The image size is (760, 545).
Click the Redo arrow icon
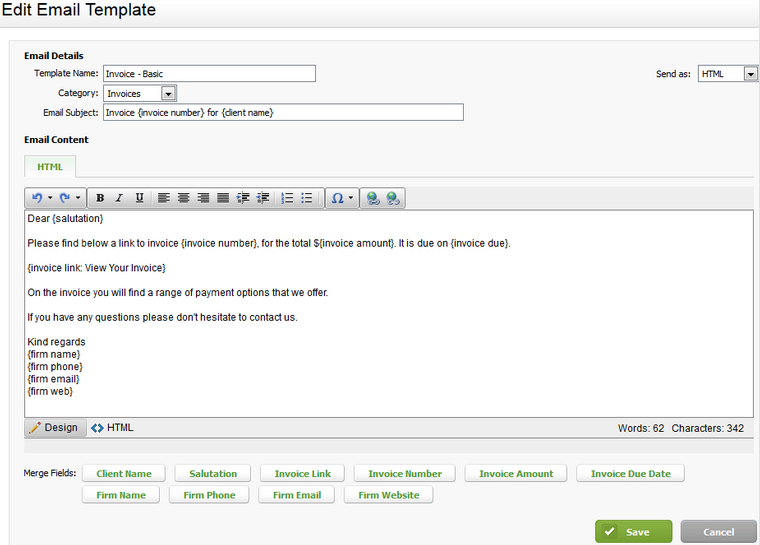(65, 198)
